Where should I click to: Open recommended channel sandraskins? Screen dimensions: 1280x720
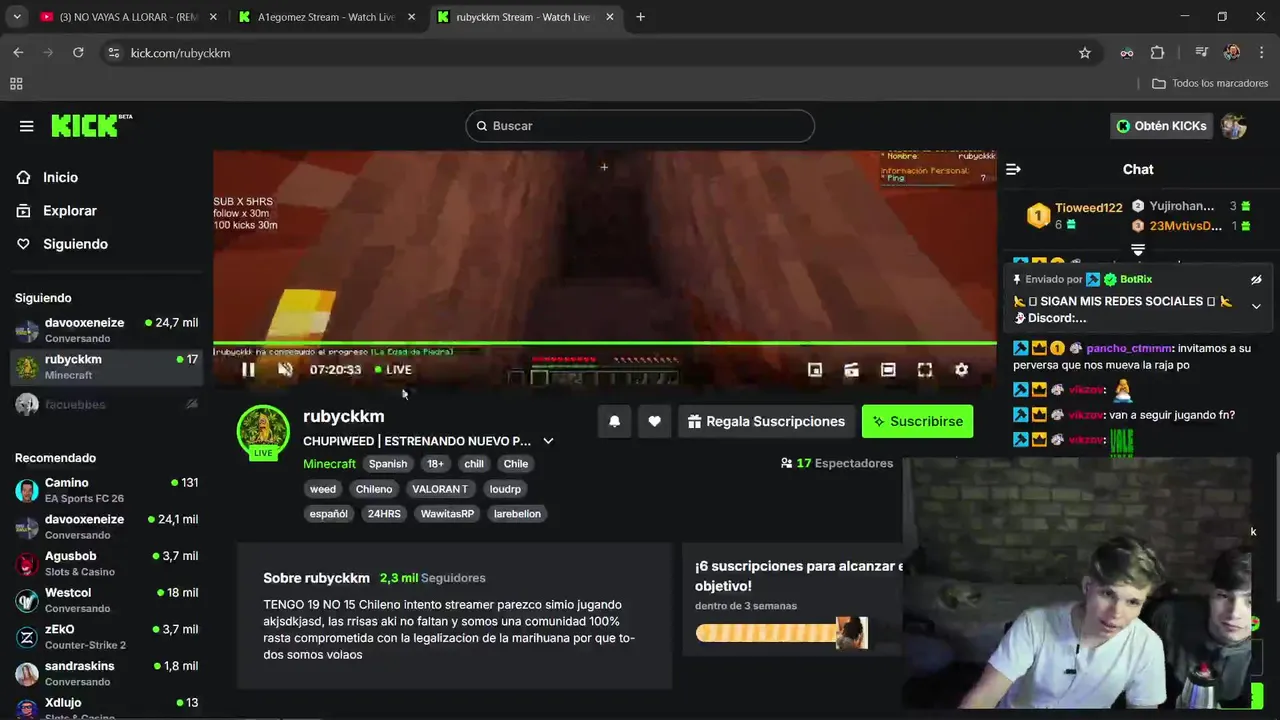tap(106, 673)
